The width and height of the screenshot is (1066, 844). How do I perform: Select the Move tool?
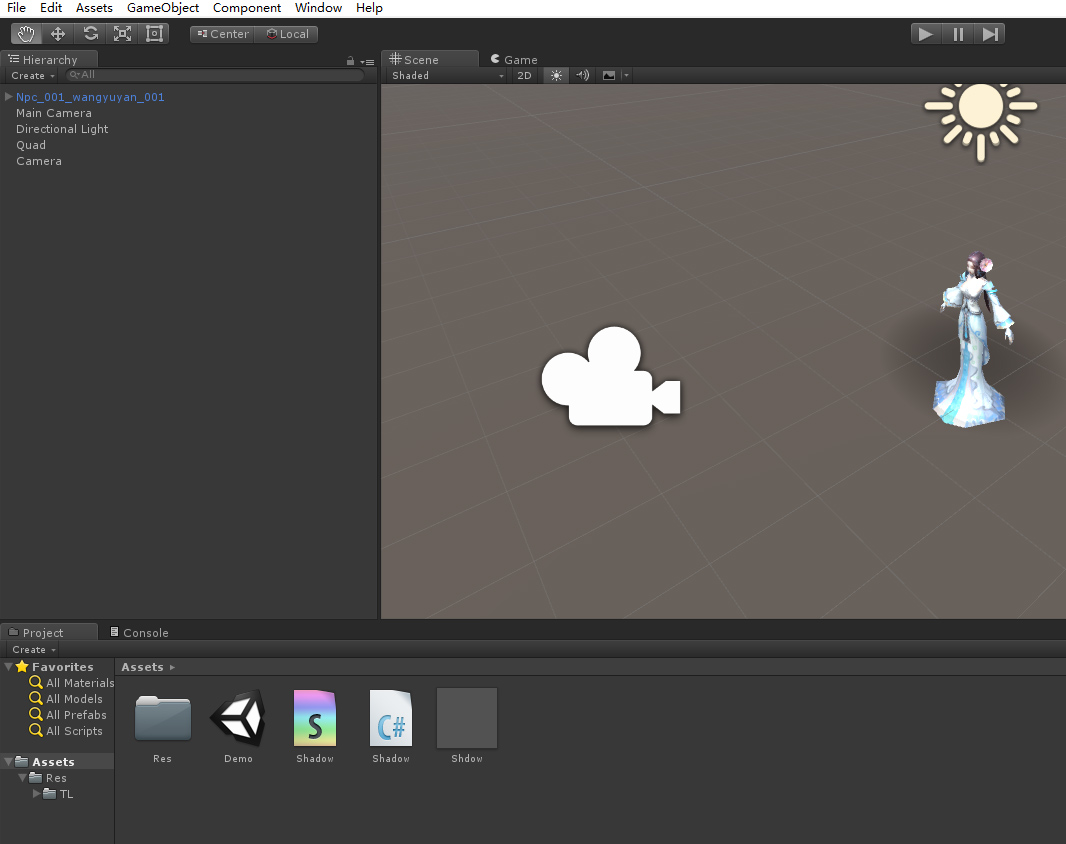pos(58,34)
